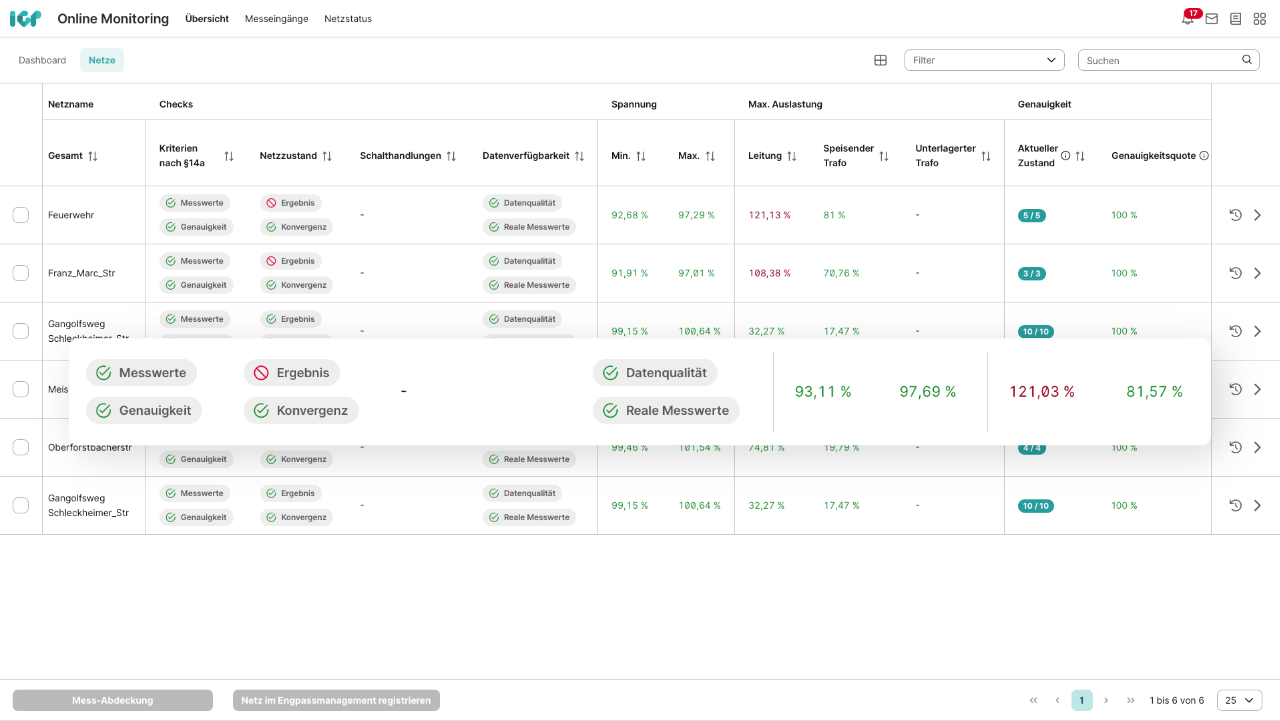Select the Feuerwehr row checkbox
Image resolution: width=1280 pixels, height=721 pixels.
[21, 215]
